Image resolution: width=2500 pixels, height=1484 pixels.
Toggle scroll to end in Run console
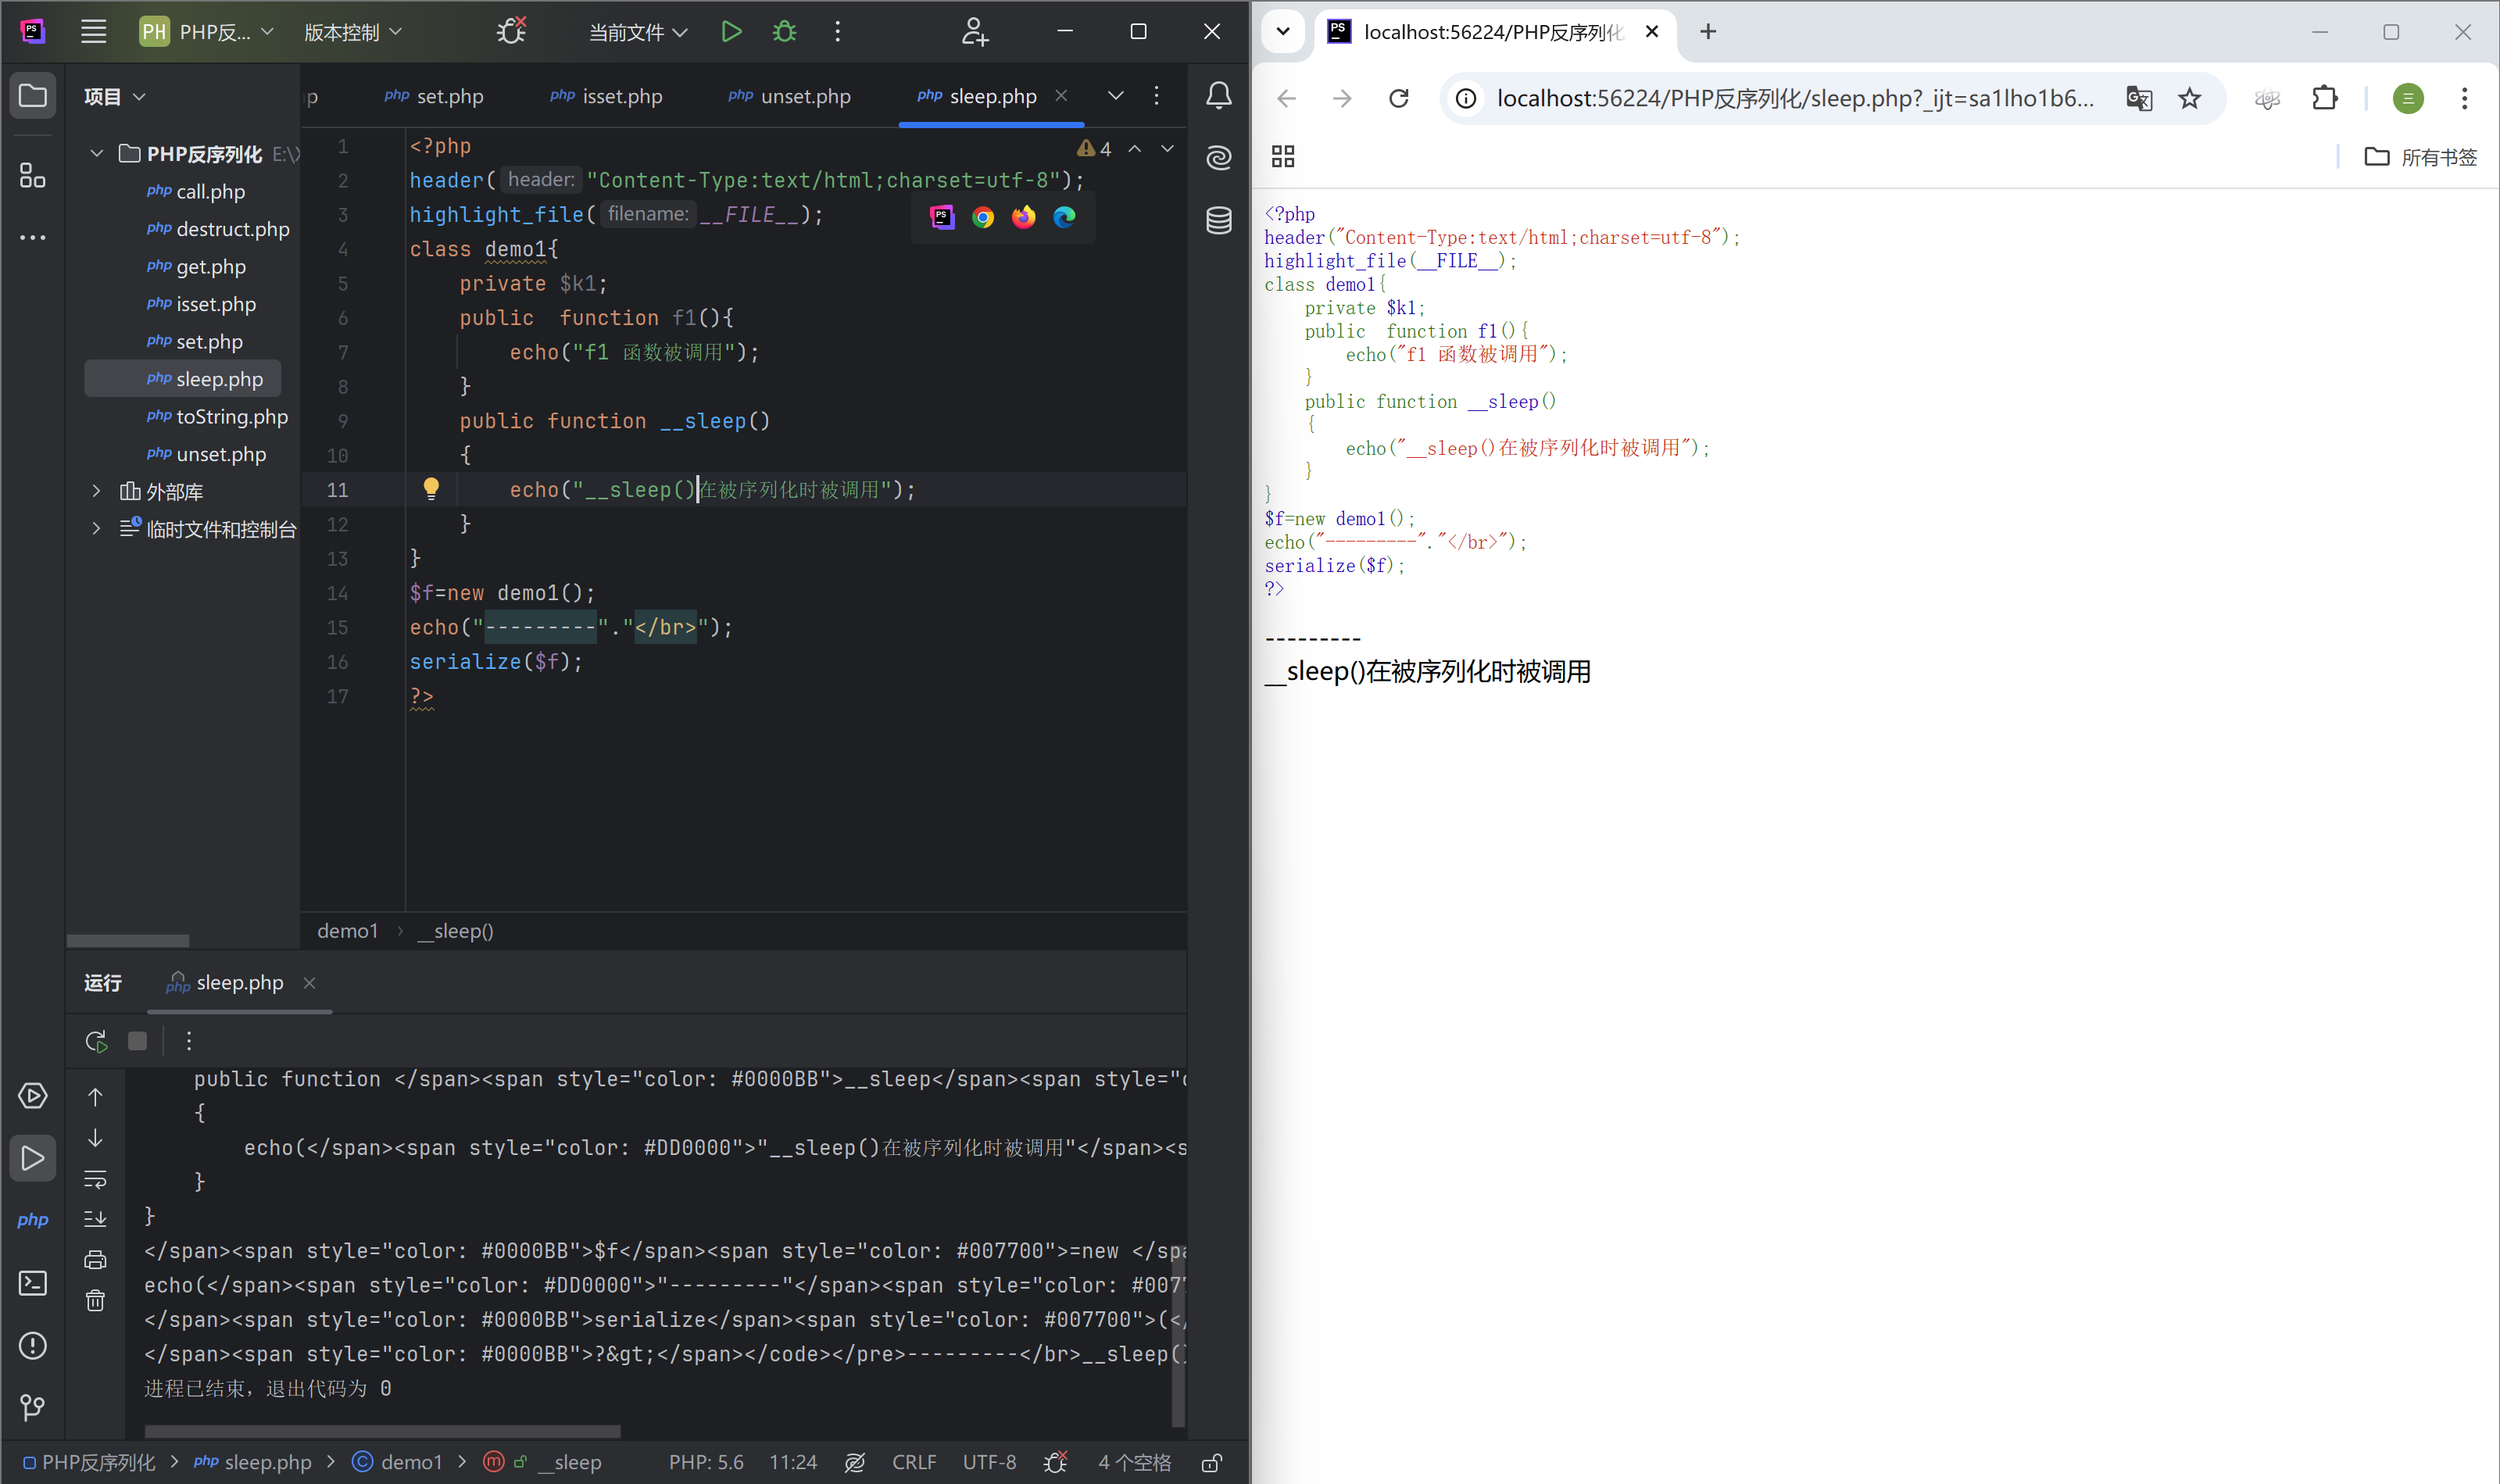point(95,1219)
